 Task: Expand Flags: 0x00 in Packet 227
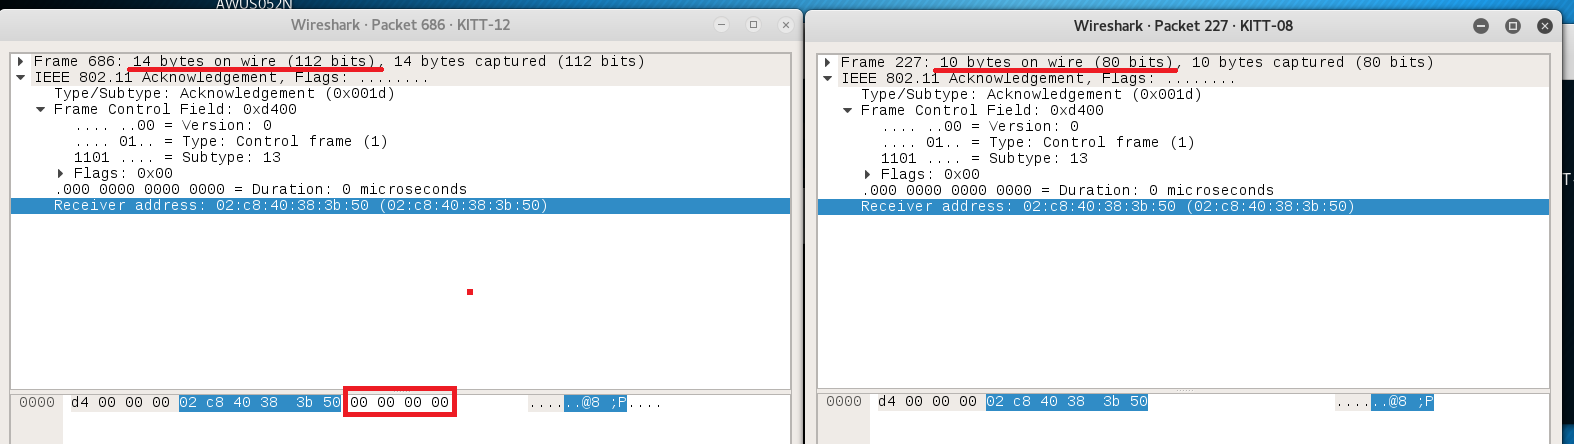coord(868,175)
